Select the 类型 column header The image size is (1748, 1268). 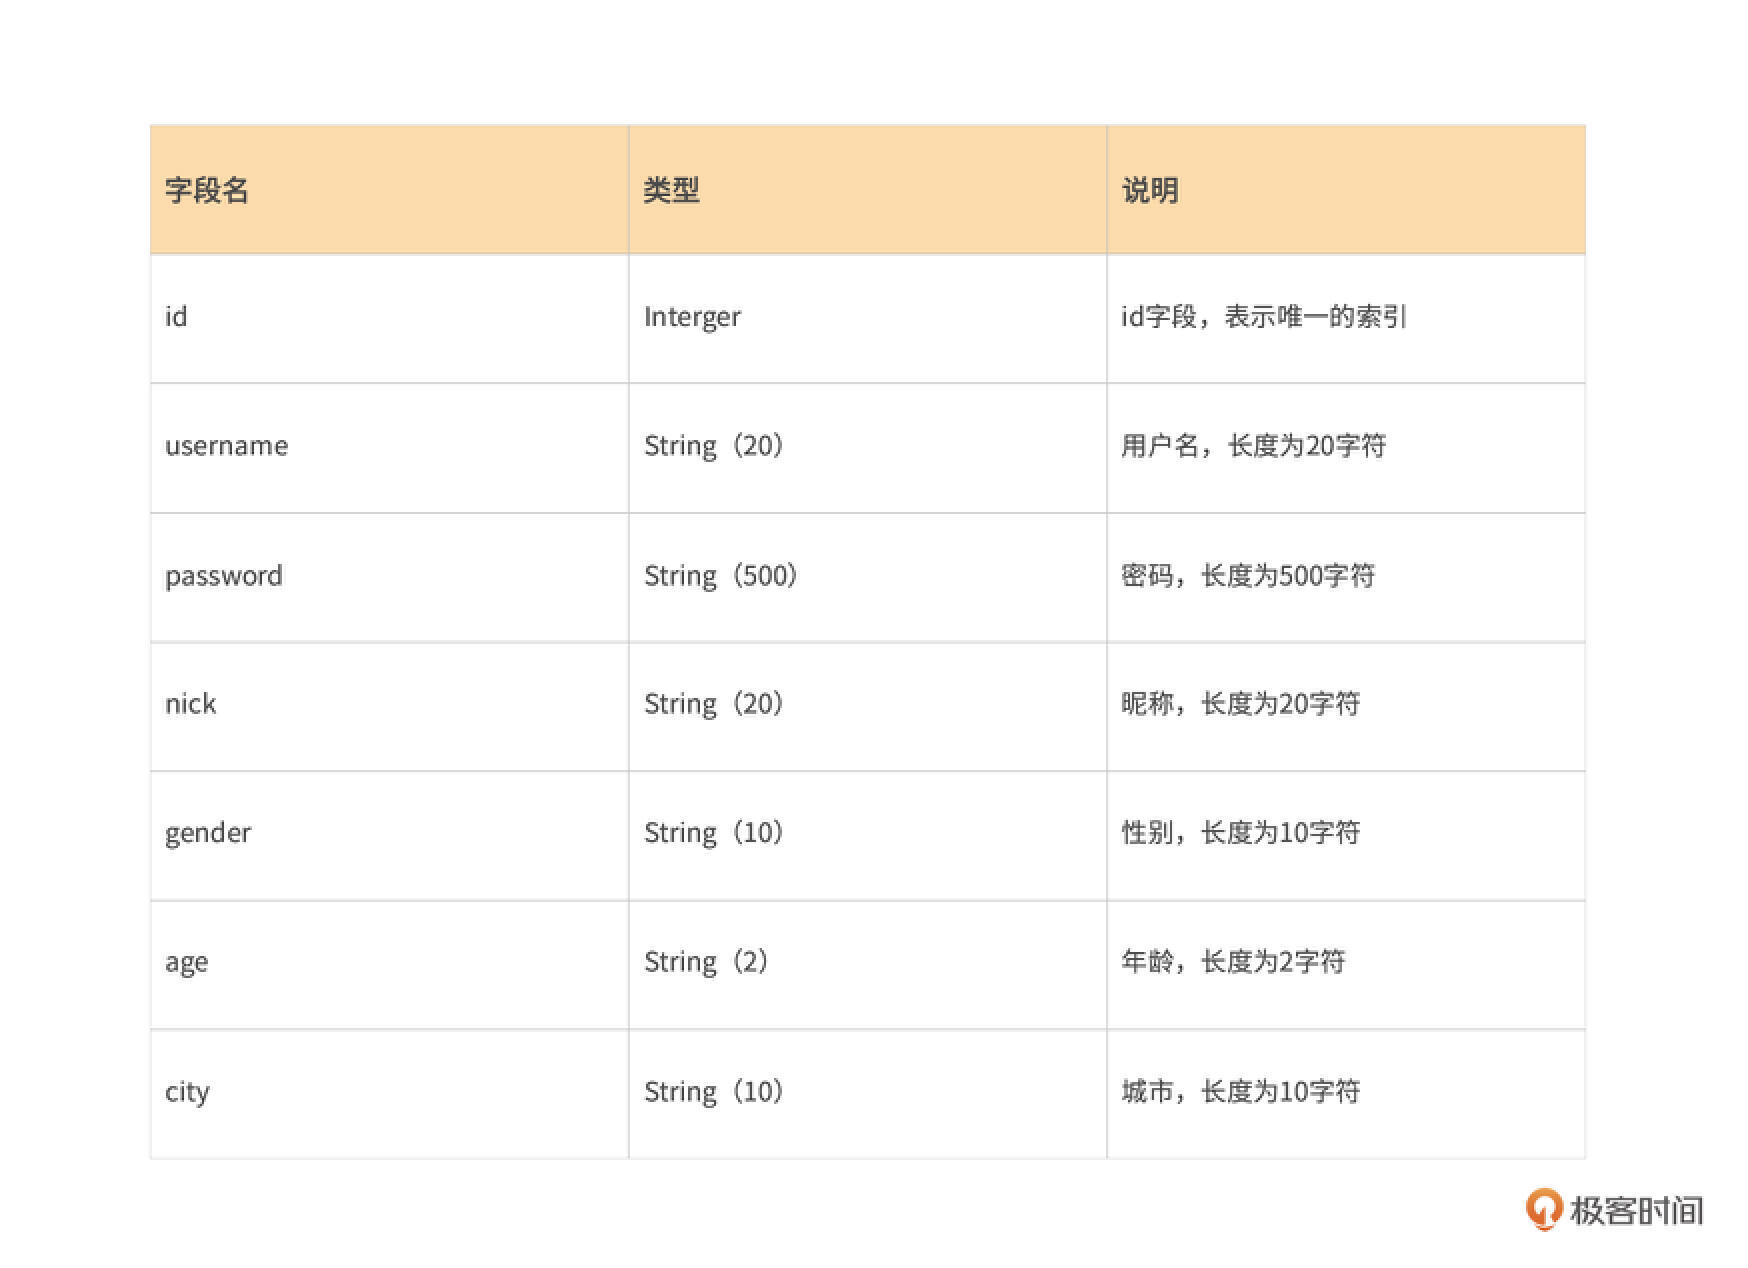tap(671, 190)
